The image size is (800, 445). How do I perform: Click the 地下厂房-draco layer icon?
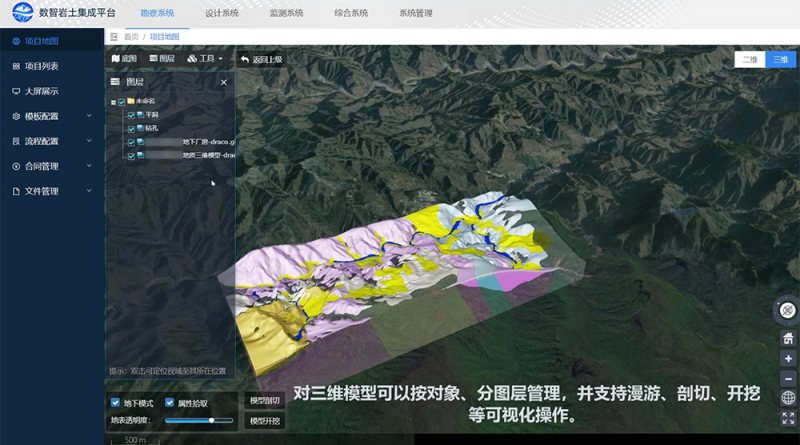point(140,142)
